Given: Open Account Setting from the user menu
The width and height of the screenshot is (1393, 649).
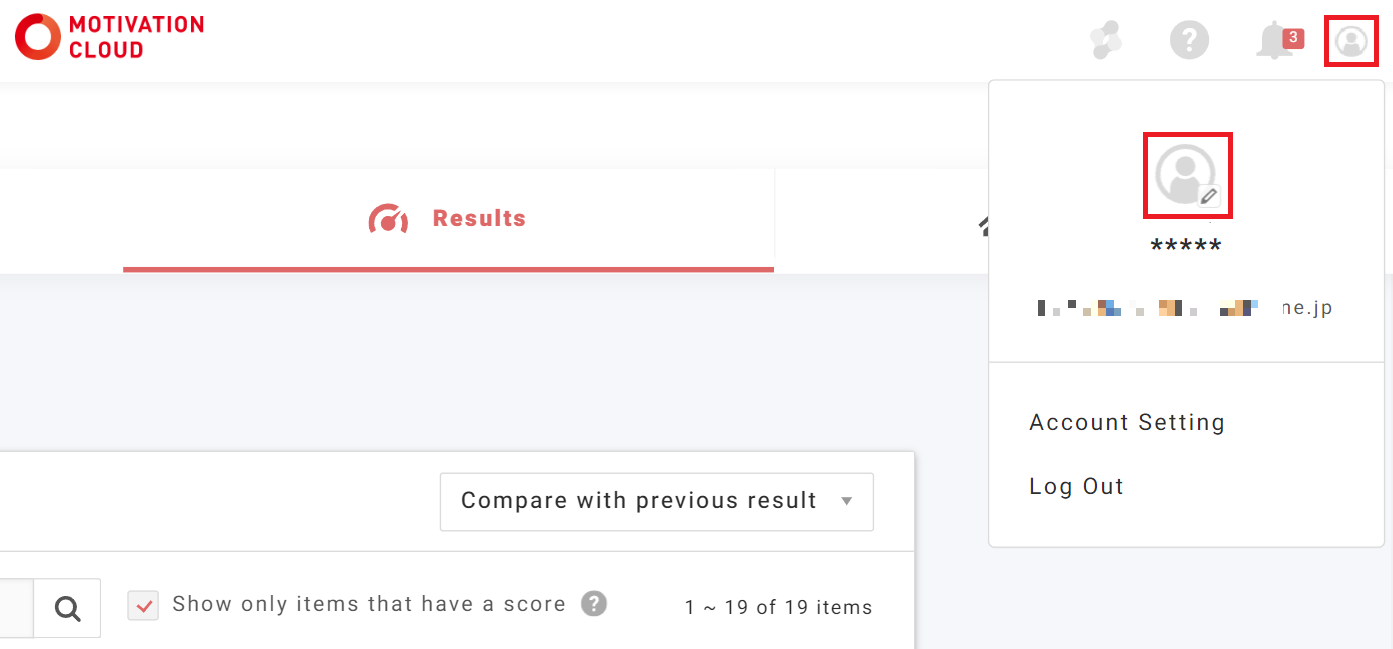Looking at the screenshot, I should [x=1127, y=423].
